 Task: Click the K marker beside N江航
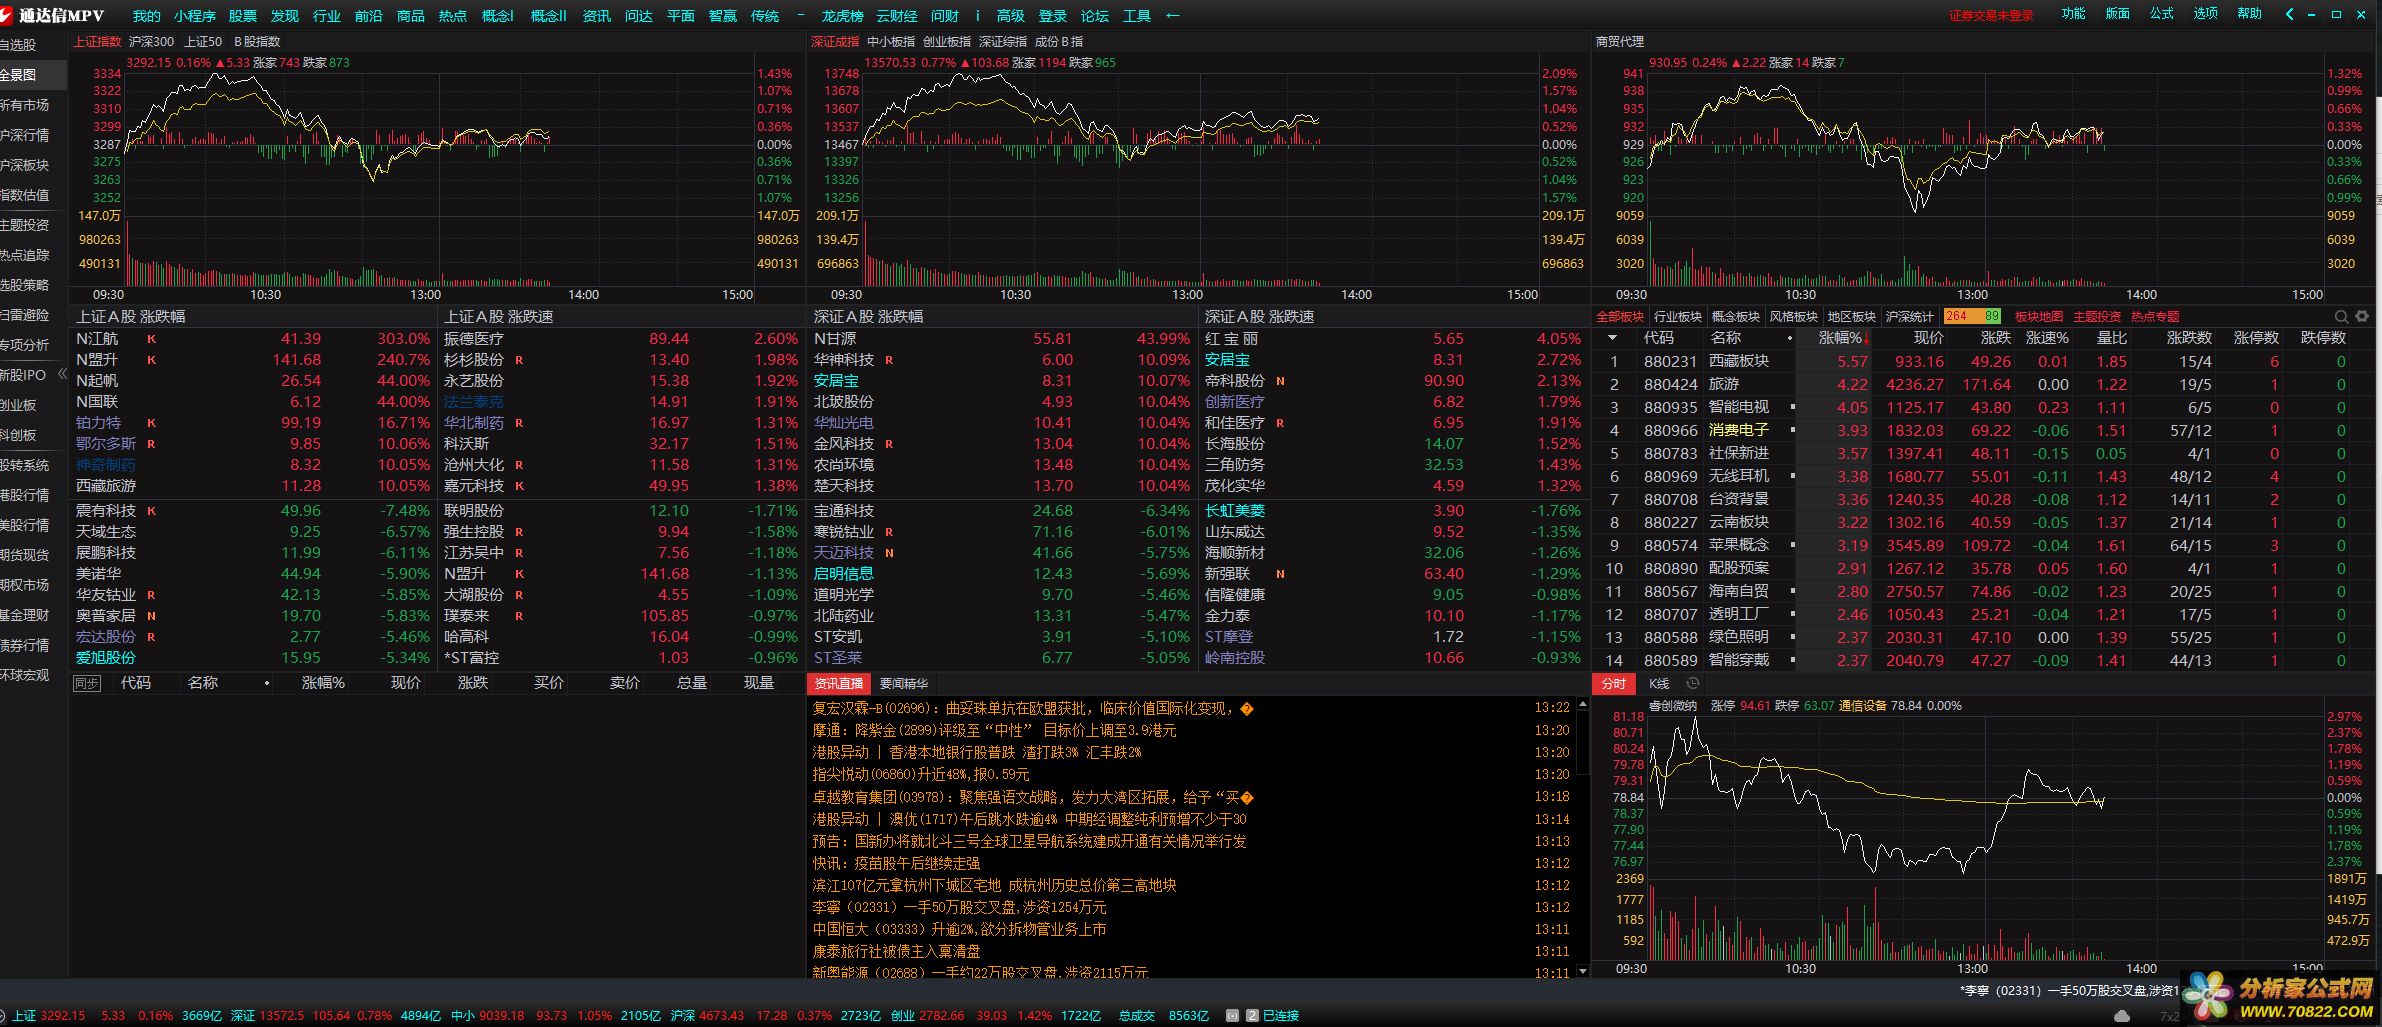[x=152, y=339]
